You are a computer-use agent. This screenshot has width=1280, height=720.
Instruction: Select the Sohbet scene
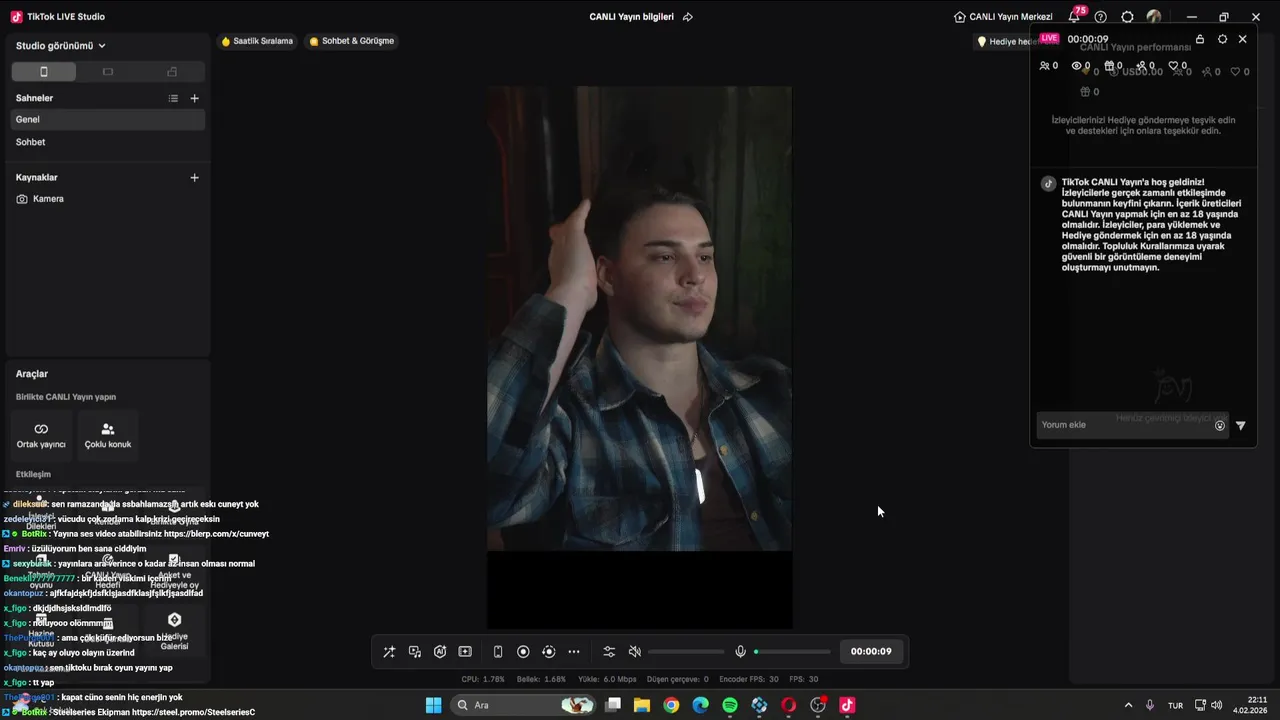tap(108, 142)
